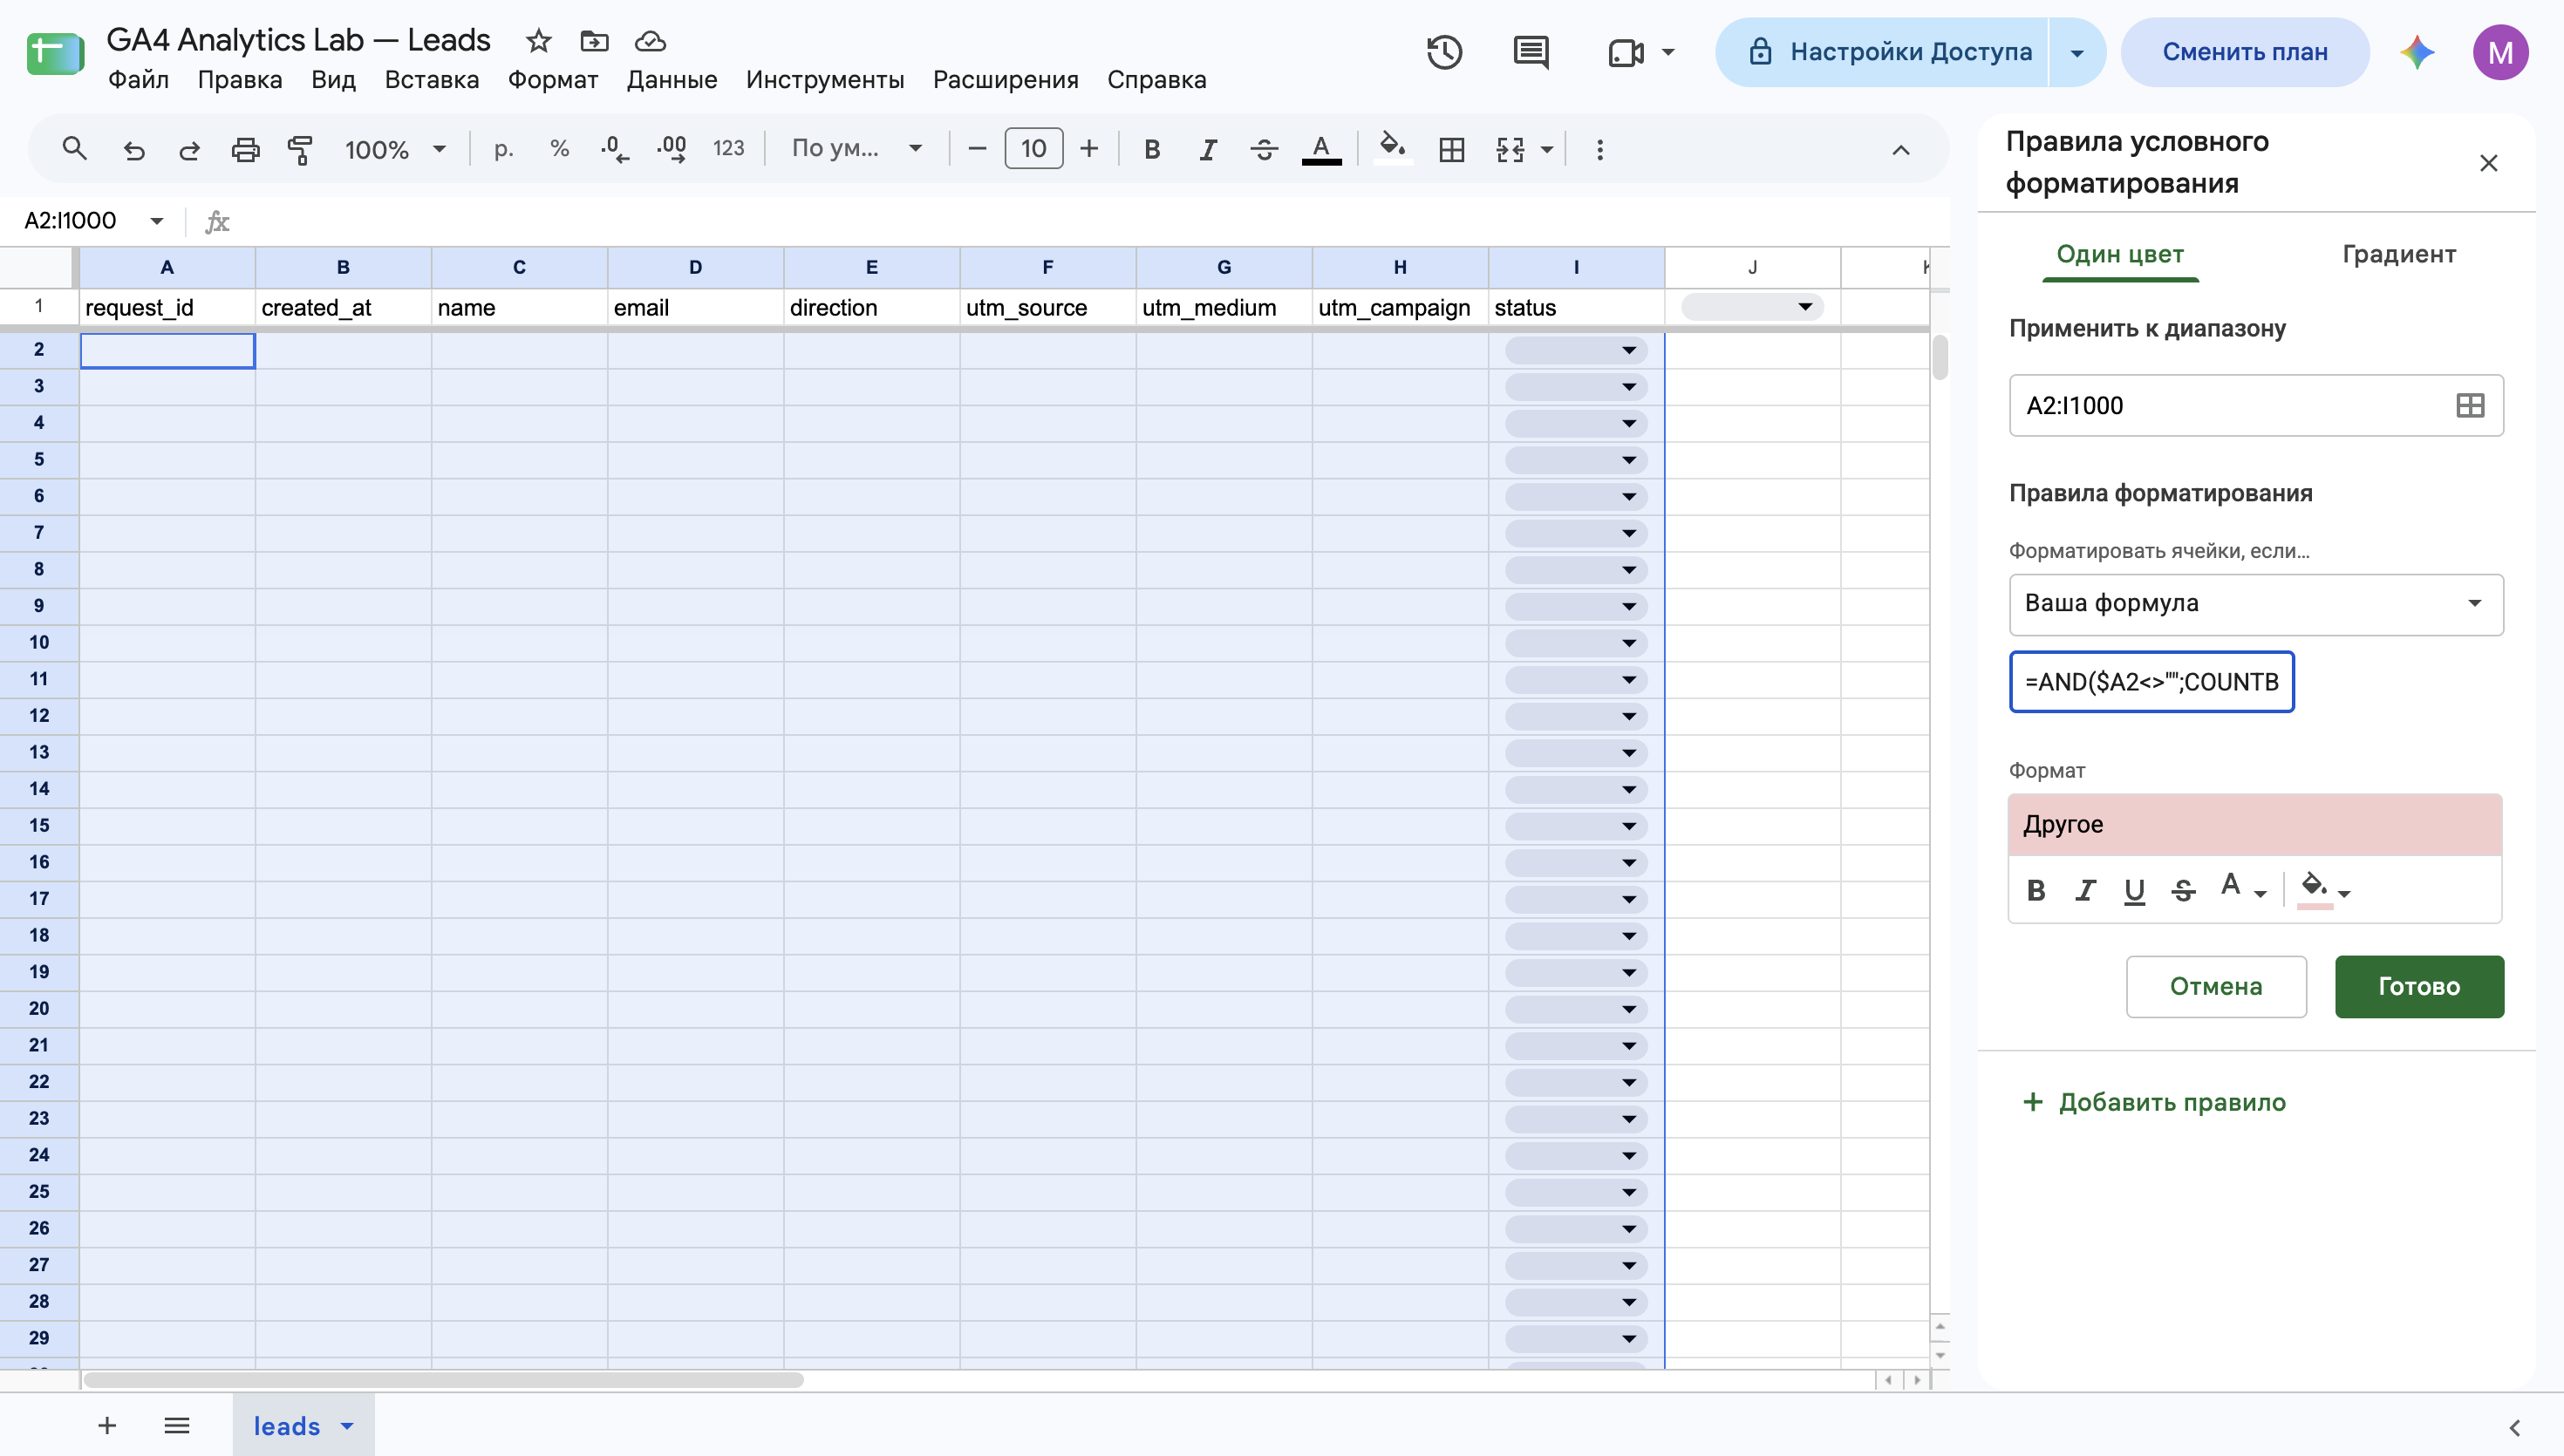Open the zoom 100% dropdown
The height and width of the screenshot is (1456, 2564).
coord(395,150)
